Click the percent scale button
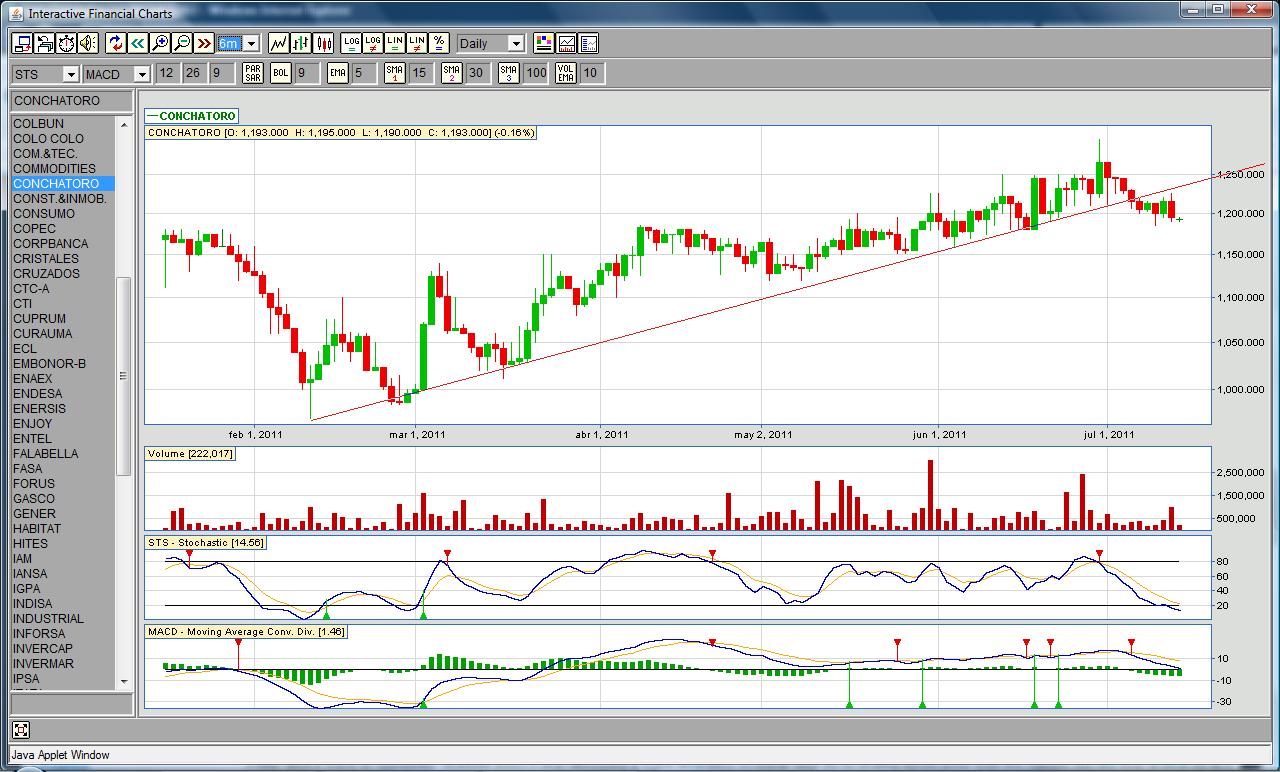1280x772 pixels. (x=439, y=43)
